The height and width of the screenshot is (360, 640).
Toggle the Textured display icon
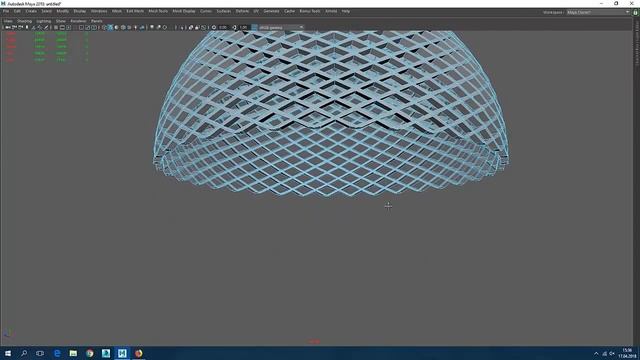tap(129, 27)
